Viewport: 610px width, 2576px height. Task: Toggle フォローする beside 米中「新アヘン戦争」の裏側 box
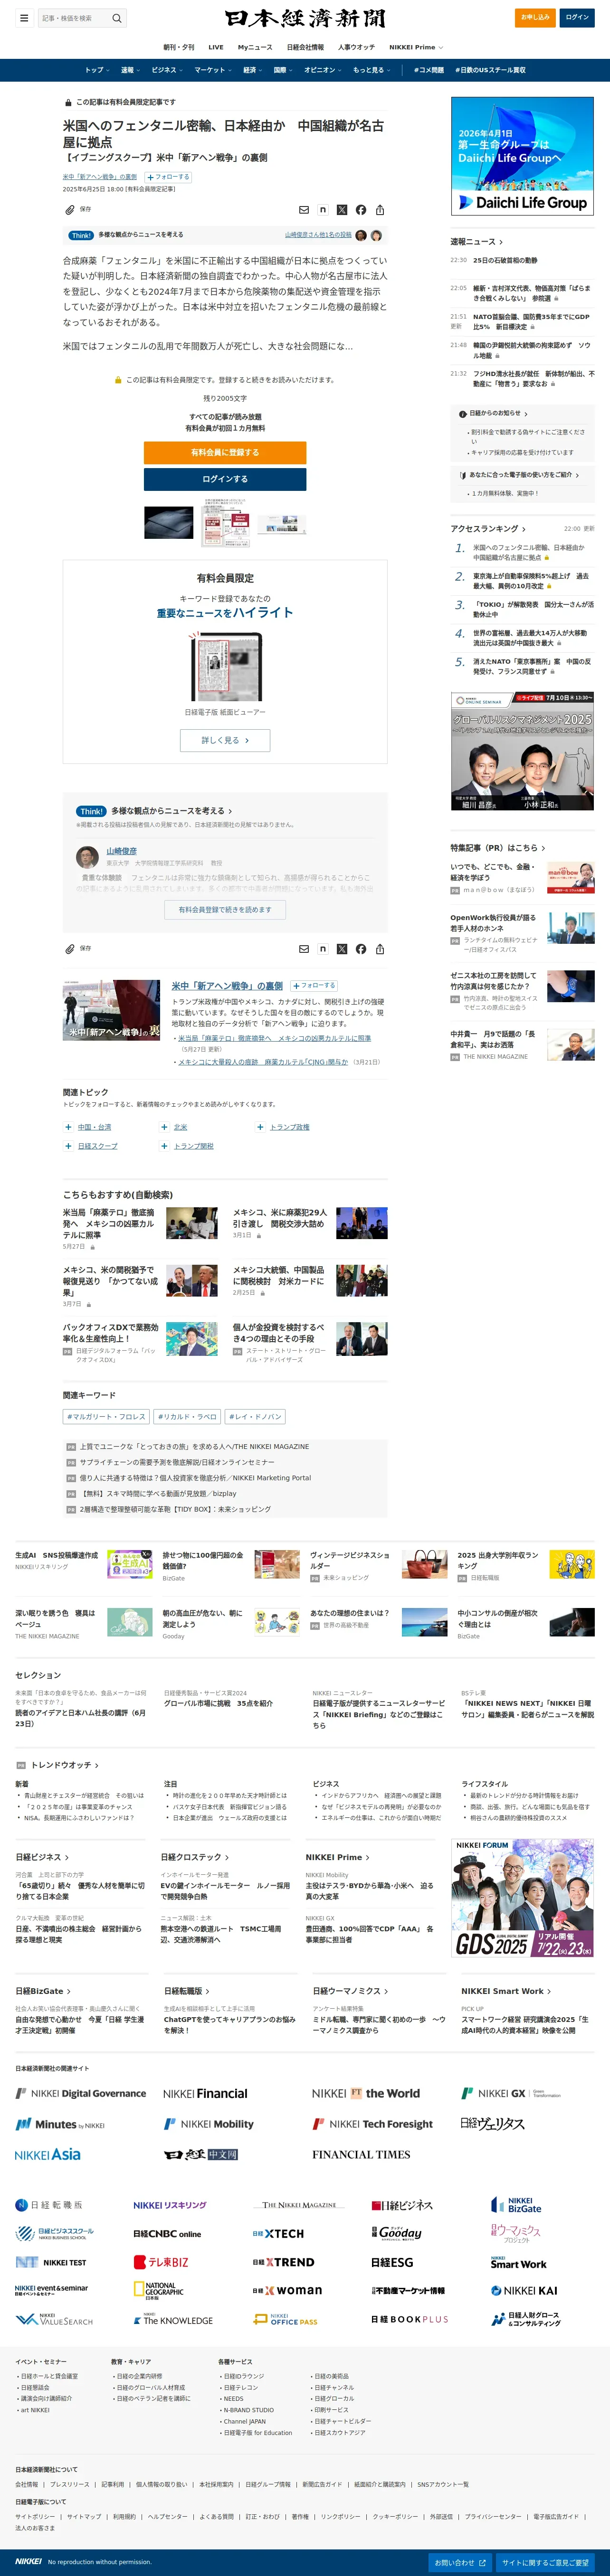314,986
